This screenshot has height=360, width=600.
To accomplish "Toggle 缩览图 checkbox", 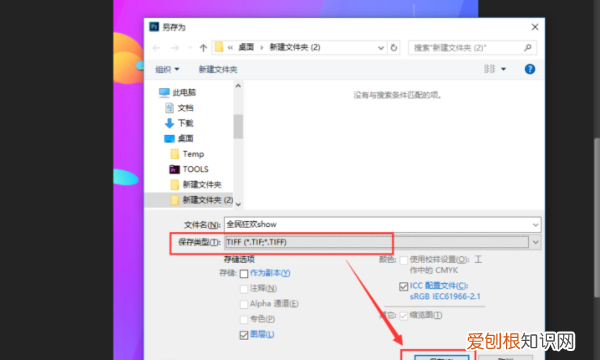I will pos(403,316).
